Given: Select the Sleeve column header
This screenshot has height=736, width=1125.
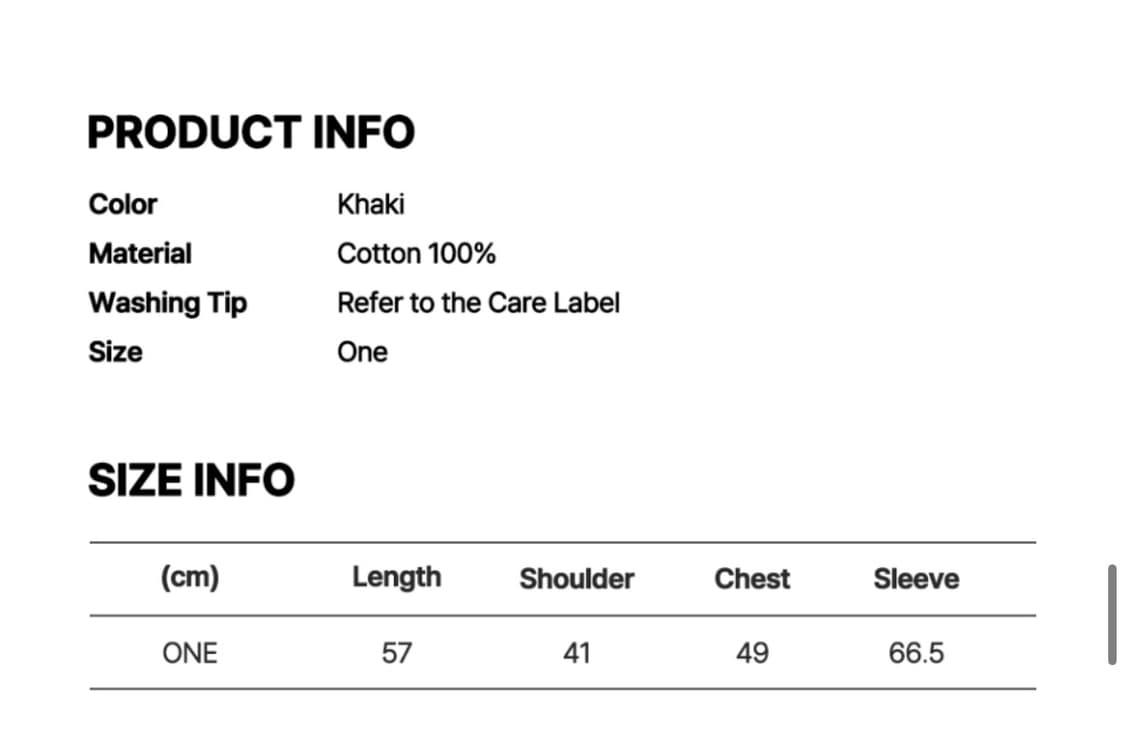Looking at the screenshot, I should [916, 578].
